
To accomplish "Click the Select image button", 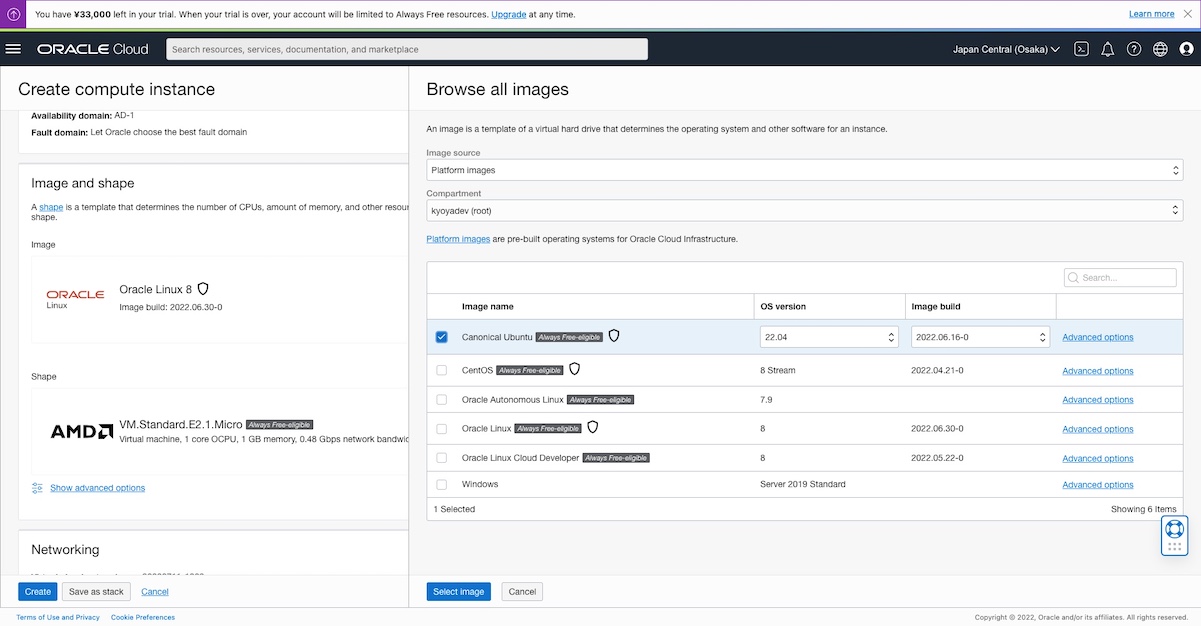I will [459, 592].
